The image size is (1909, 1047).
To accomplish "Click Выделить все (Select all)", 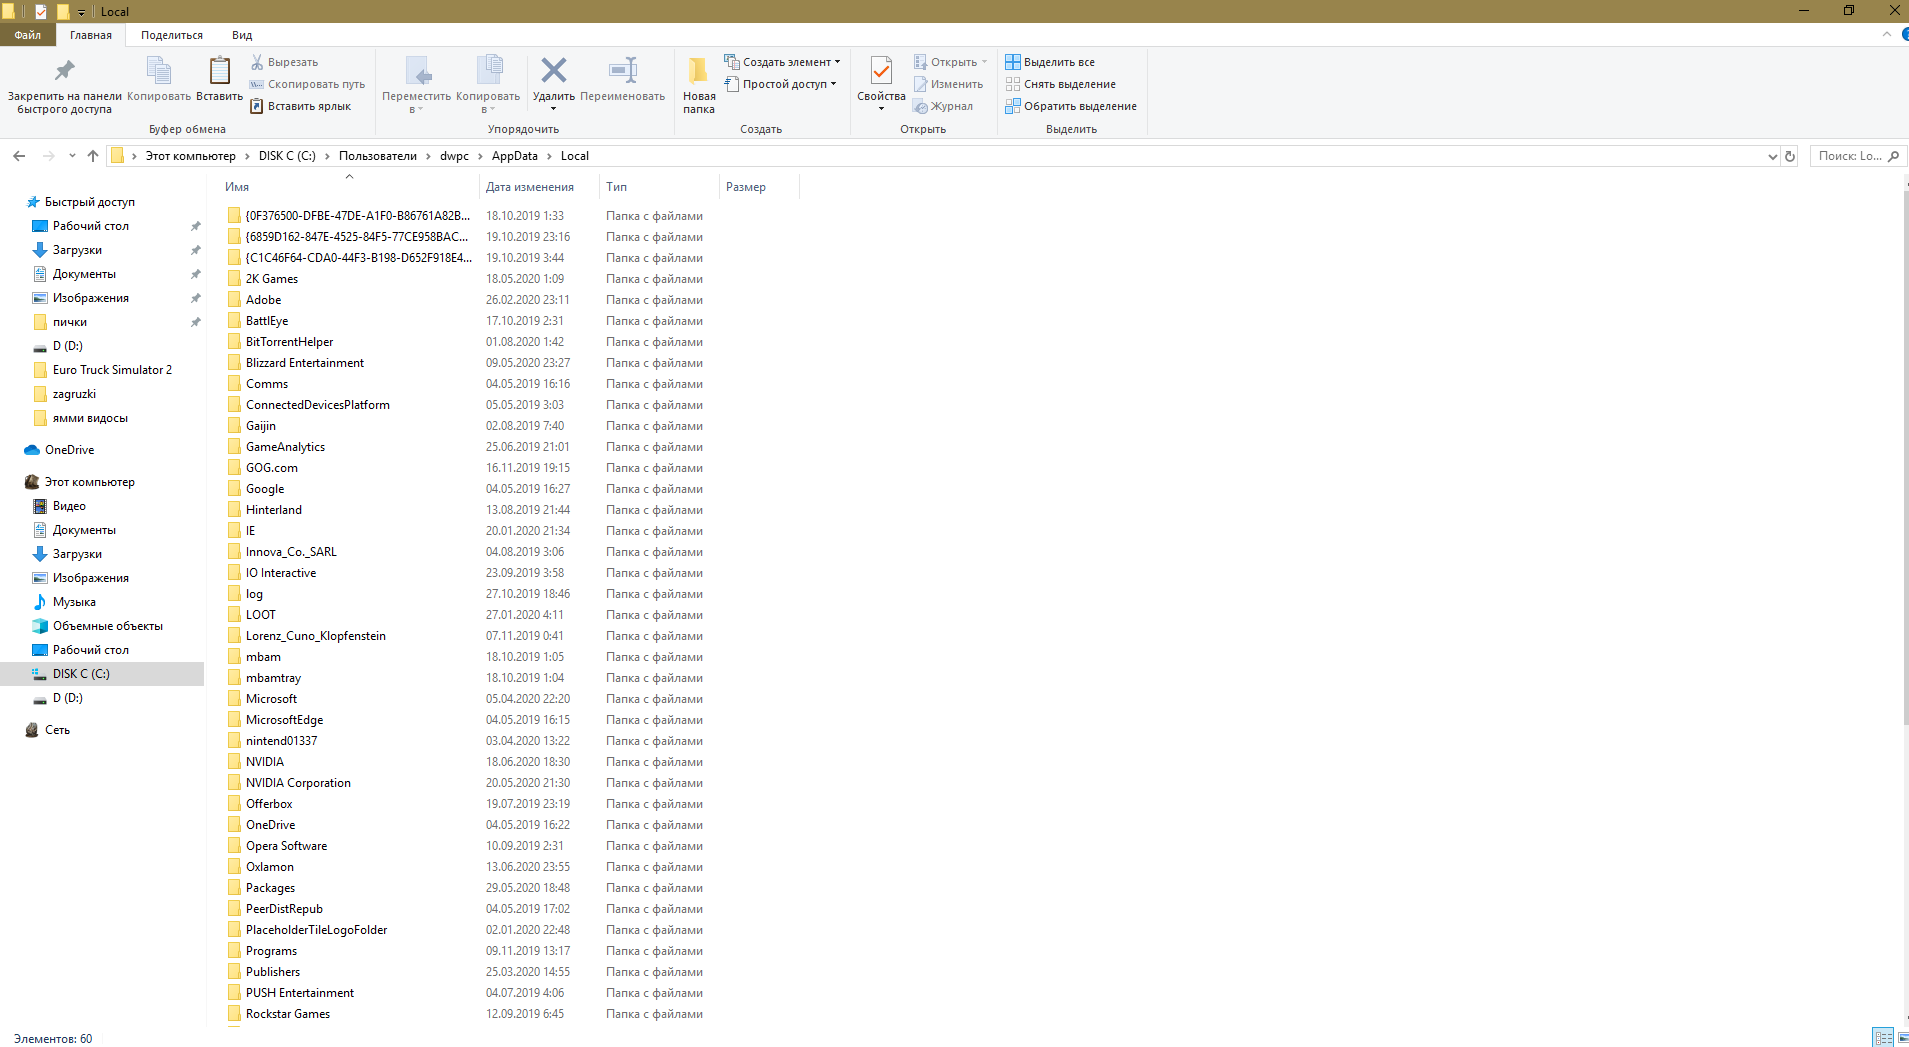I will pos(1050,62).
